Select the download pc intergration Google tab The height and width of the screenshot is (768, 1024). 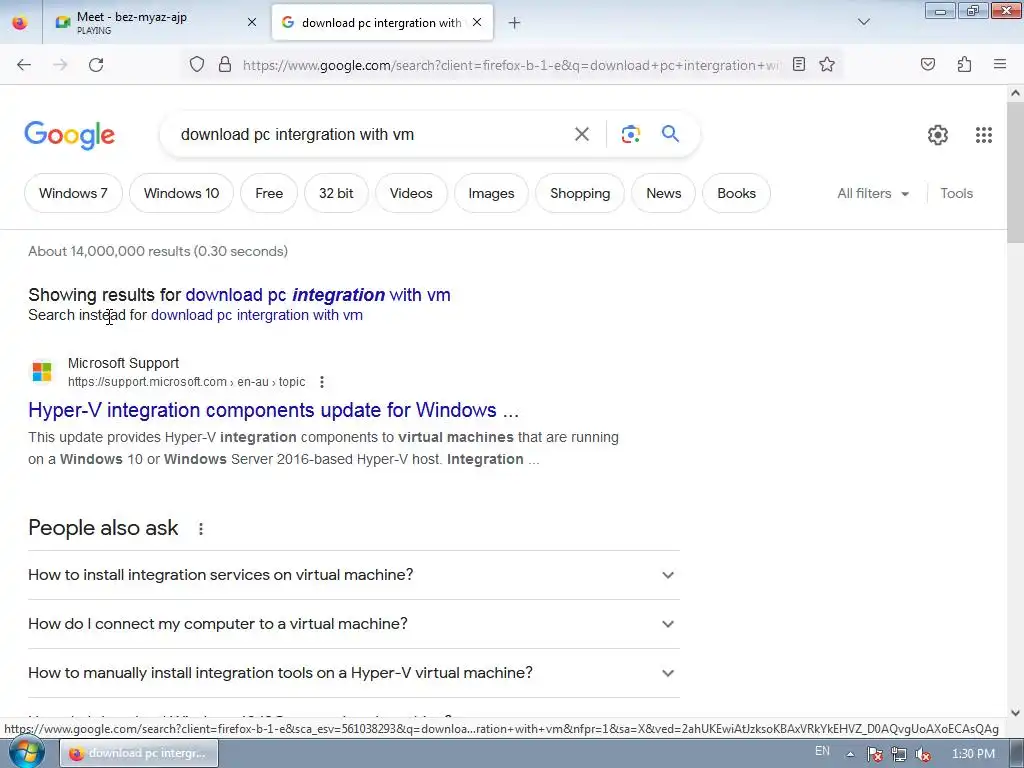pos(382,23)
